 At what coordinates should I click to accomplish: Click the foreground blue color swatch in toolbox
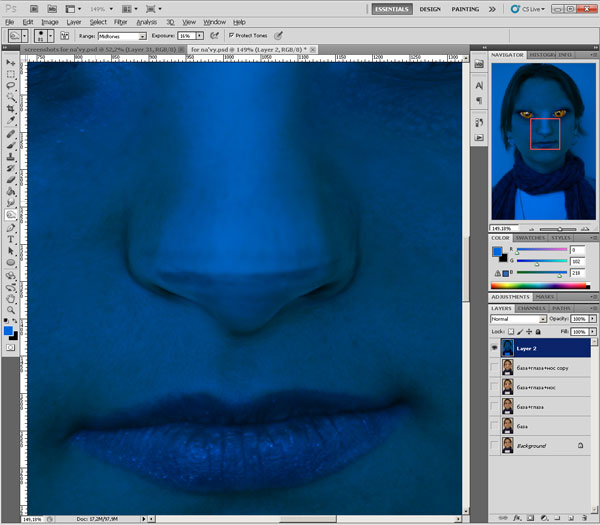pos(9,329)
